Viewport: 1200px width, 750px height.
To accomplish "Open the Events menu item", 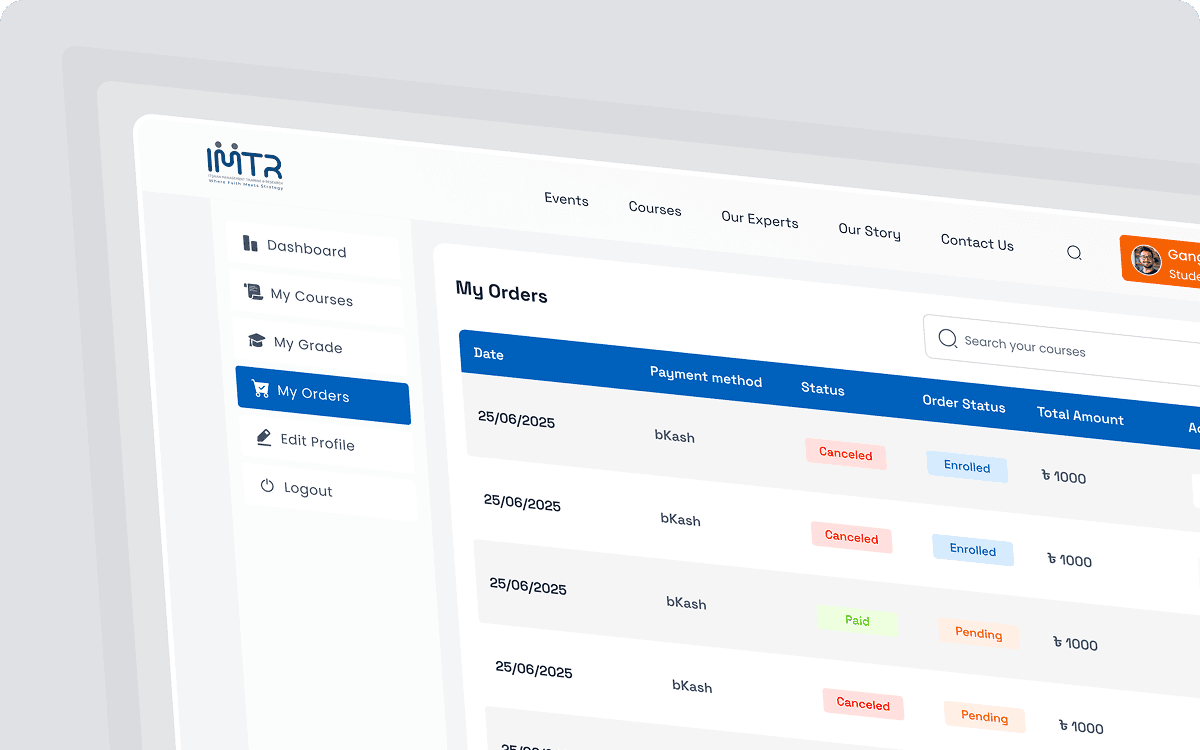I will pos(566,199).
